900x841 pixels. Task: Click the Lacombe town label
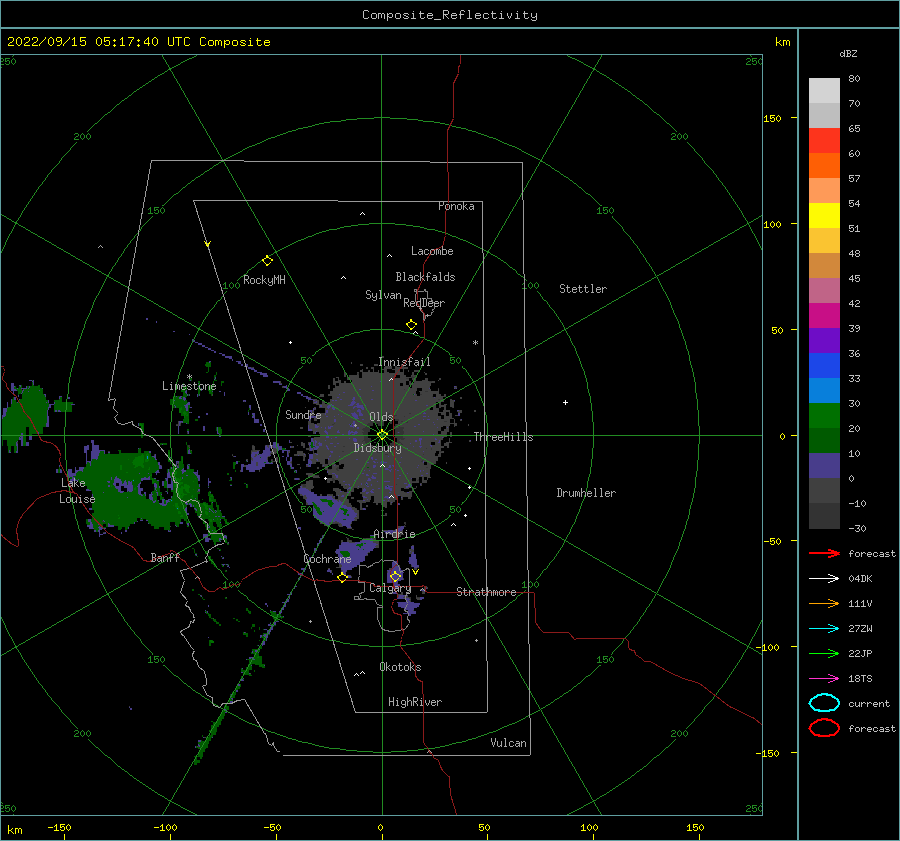432,251
